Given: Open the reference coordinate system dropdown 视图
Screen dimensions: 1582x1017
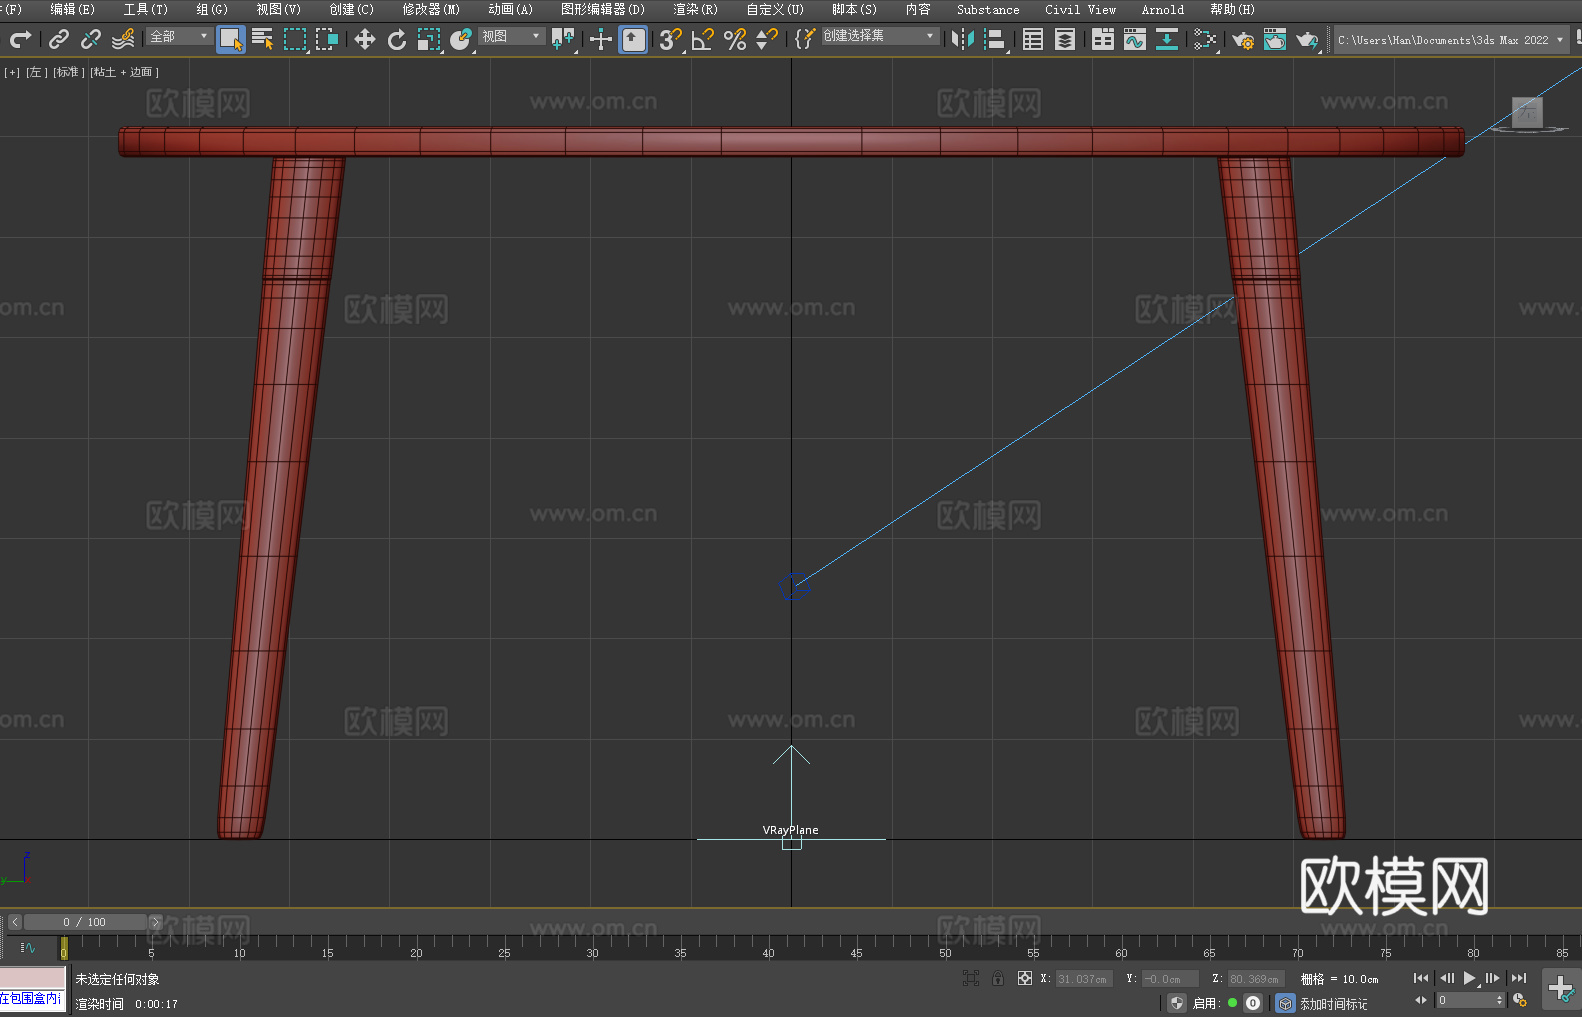Looking at the screenshot, I should tap(511, 36).
